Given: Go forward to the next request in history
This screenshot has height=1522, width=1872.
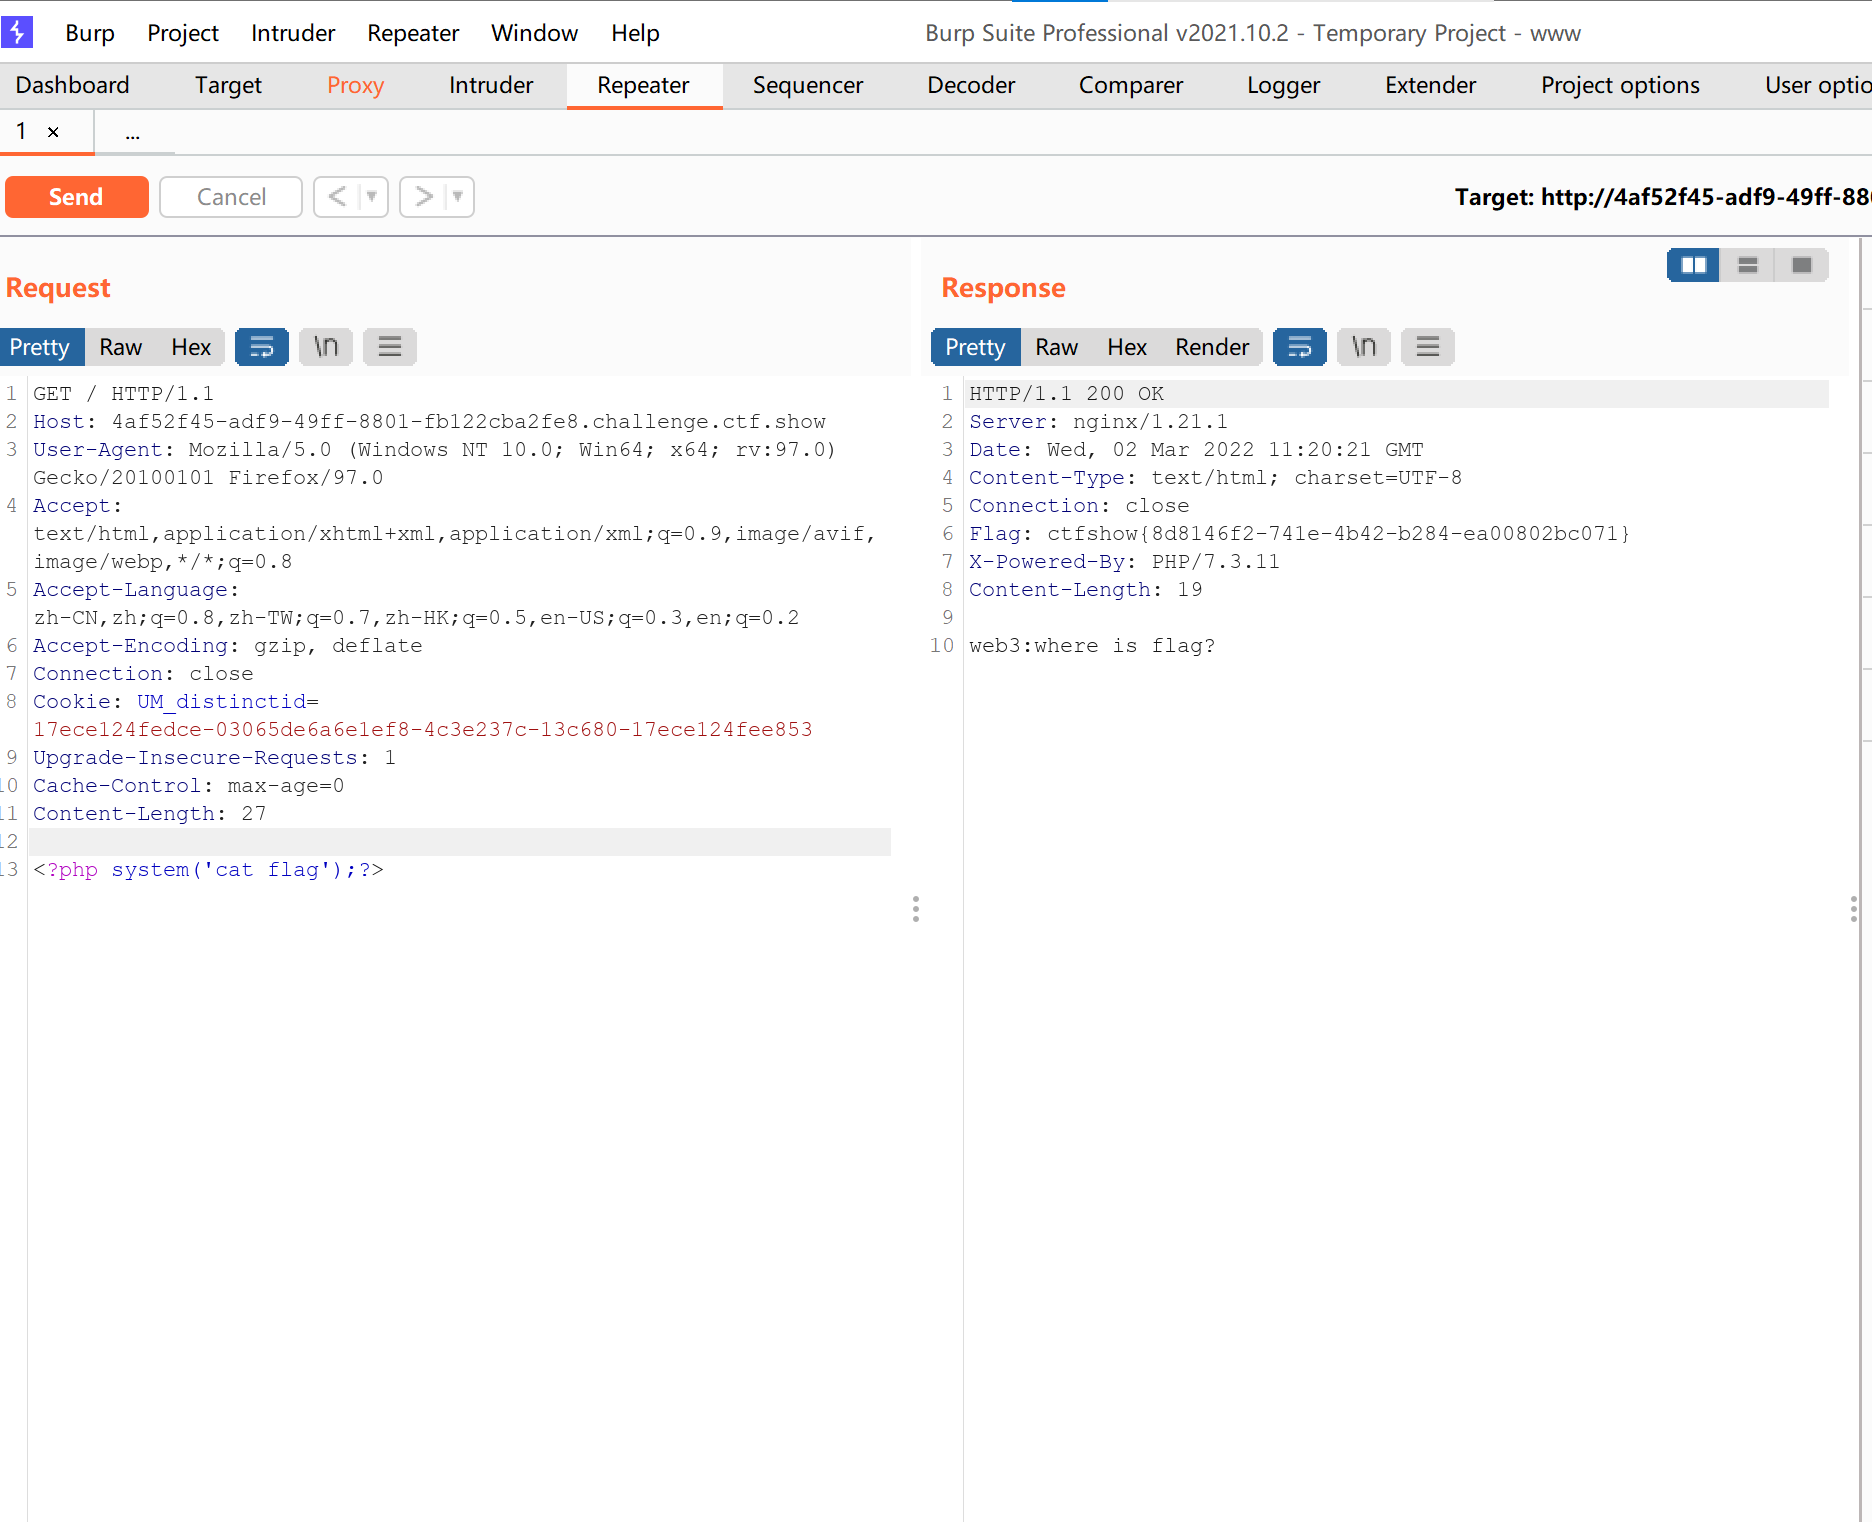Looking at the screenshot, I should (424, 197).
